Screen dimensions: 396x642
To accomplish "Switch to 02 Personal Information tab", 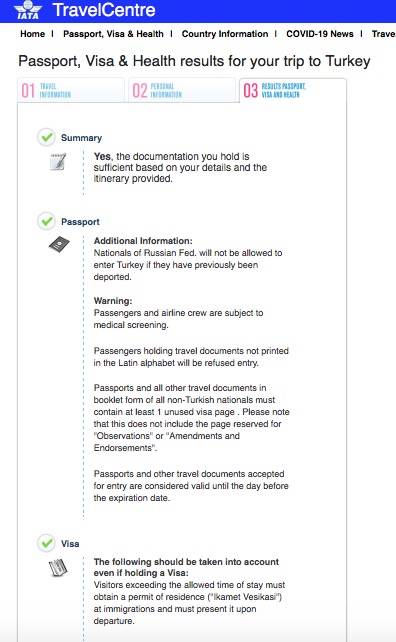I will click(x=182, y=90).
